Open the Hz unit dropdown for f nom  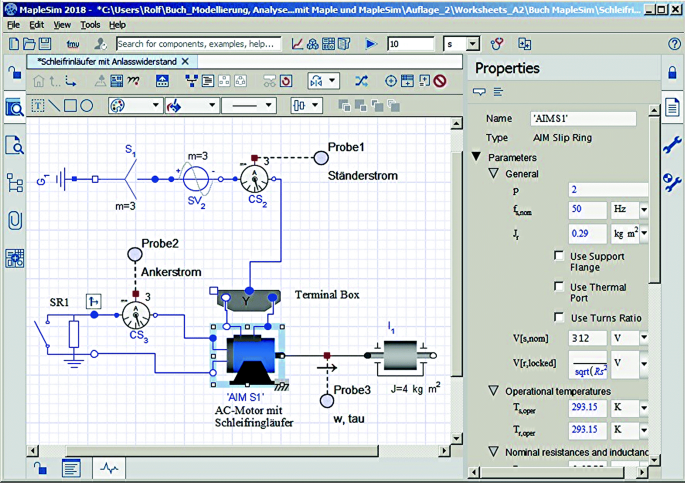644,210
